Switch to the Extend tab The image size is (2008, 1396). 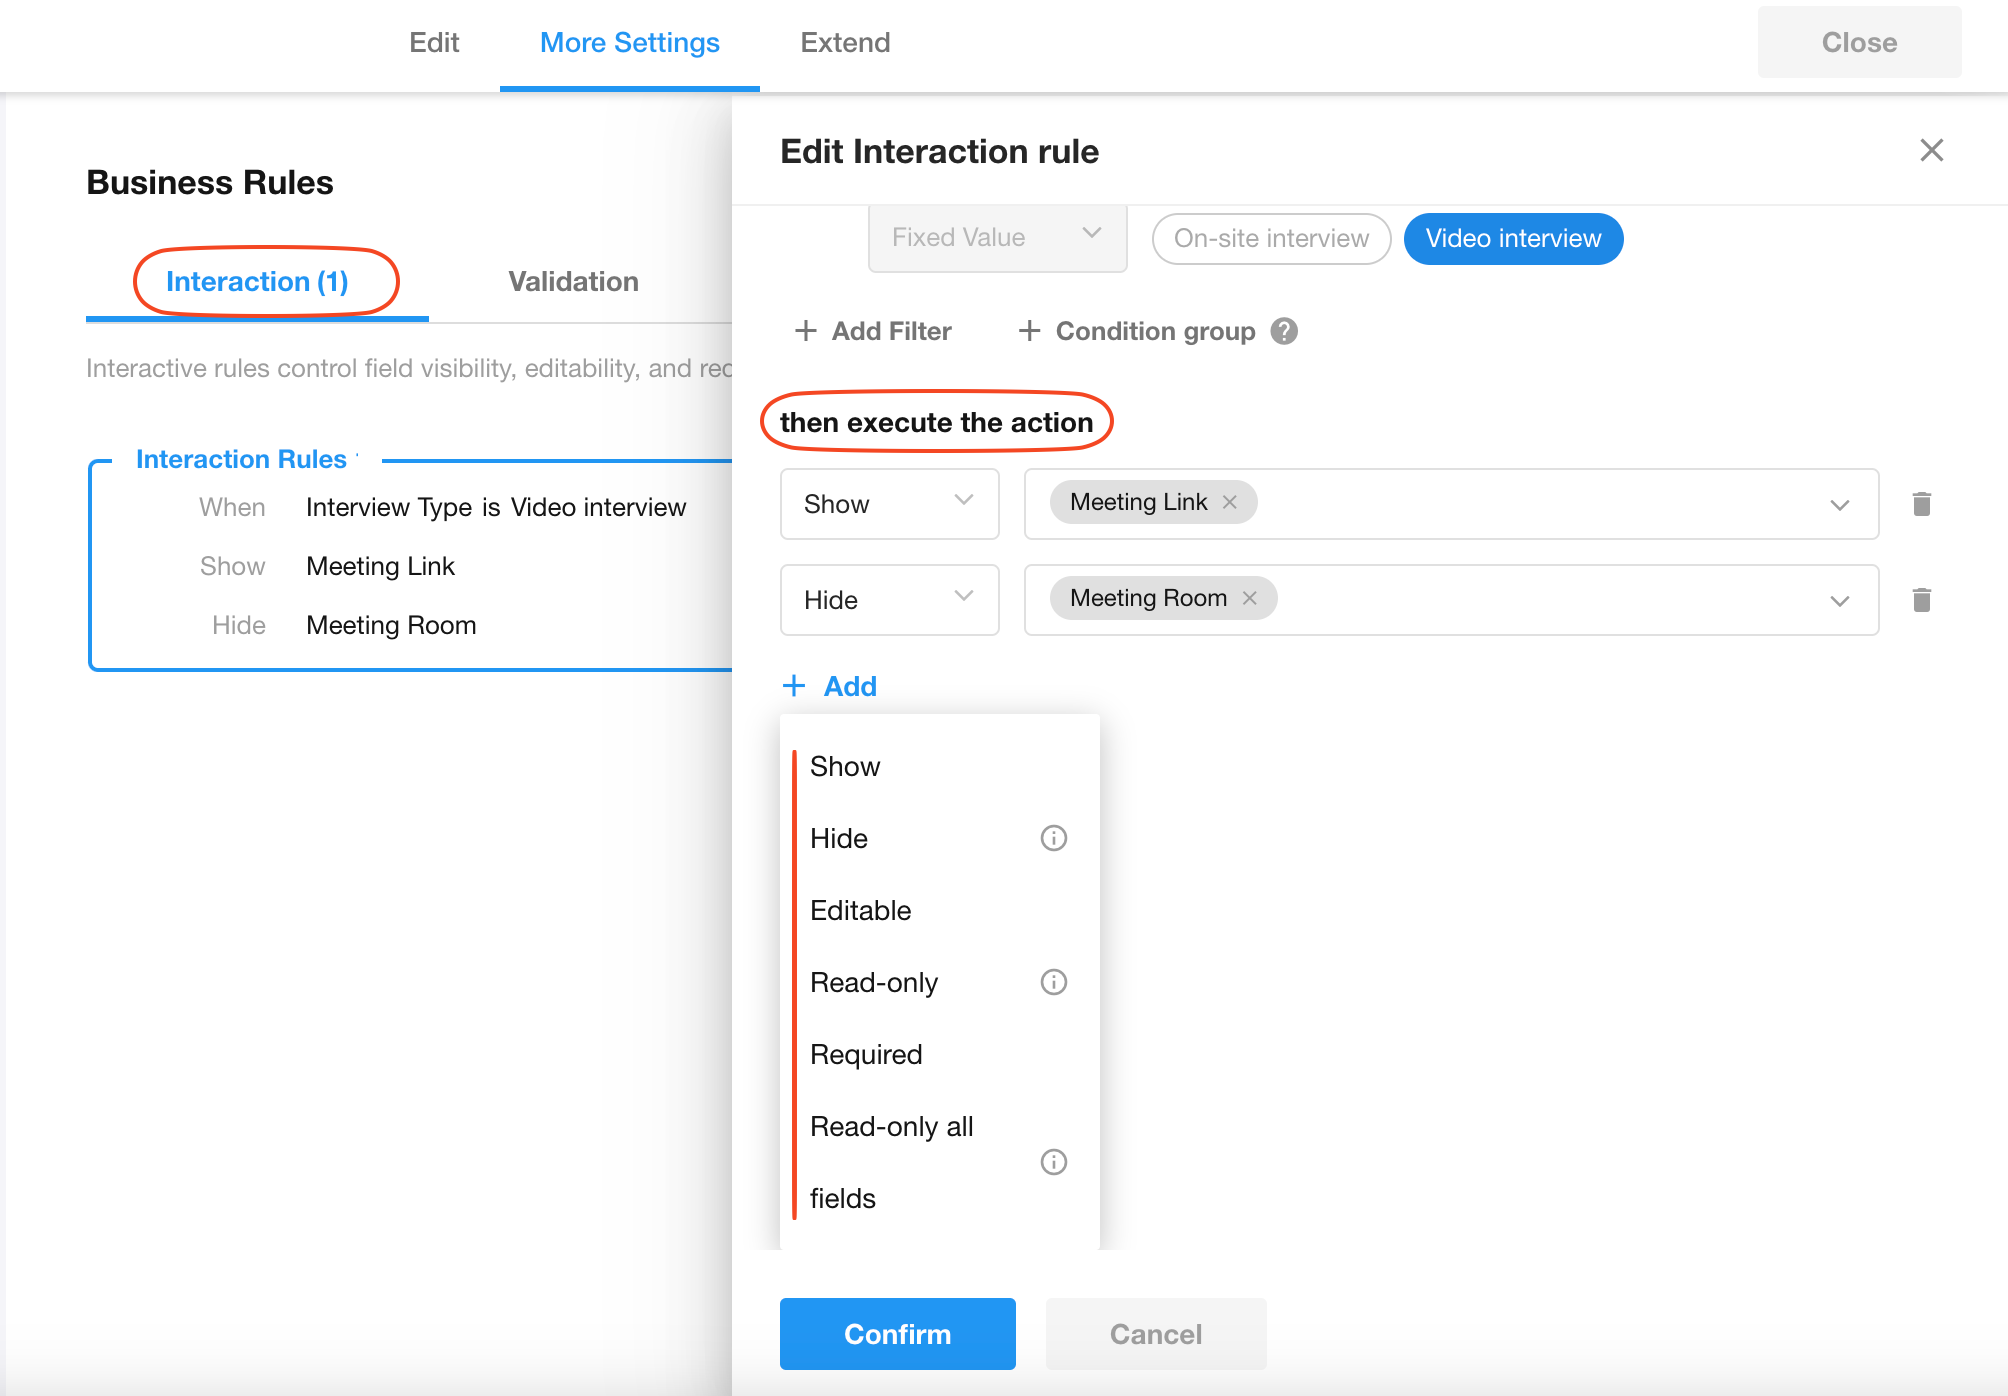click(844, 43)
